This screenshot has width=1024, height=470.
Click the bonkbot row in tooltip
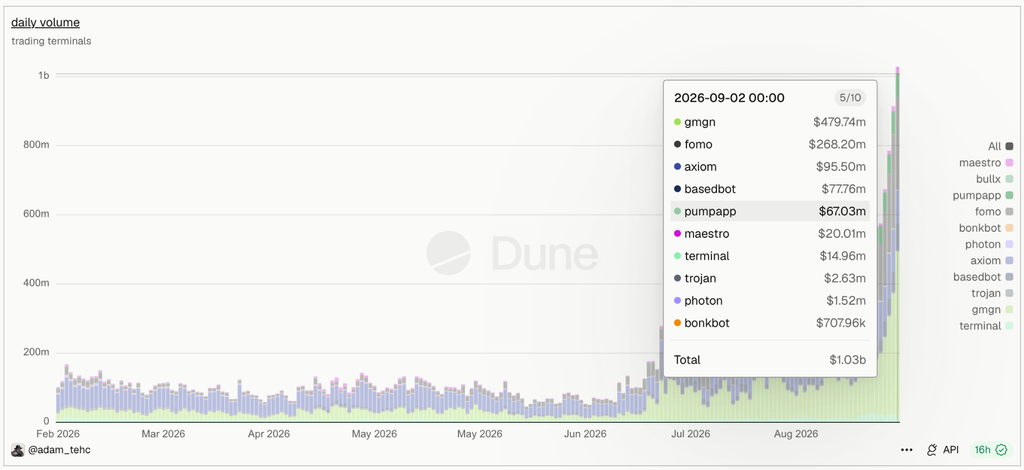coord(770,323)
